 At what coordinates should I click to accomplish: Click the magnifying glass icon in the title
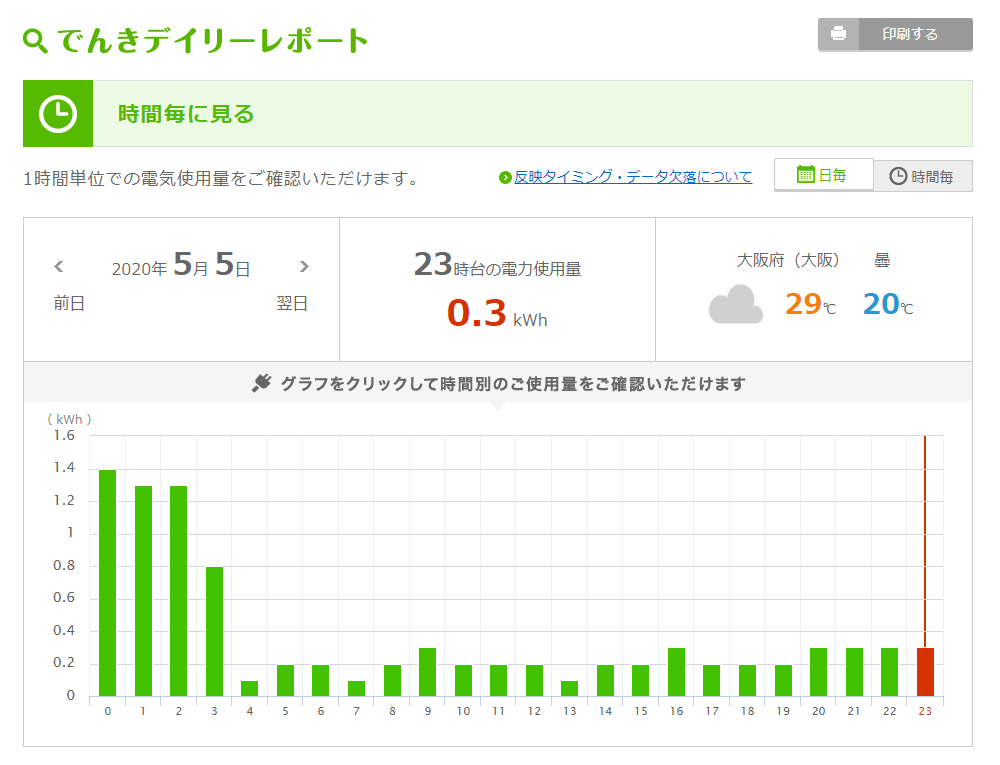coord(35,41)
